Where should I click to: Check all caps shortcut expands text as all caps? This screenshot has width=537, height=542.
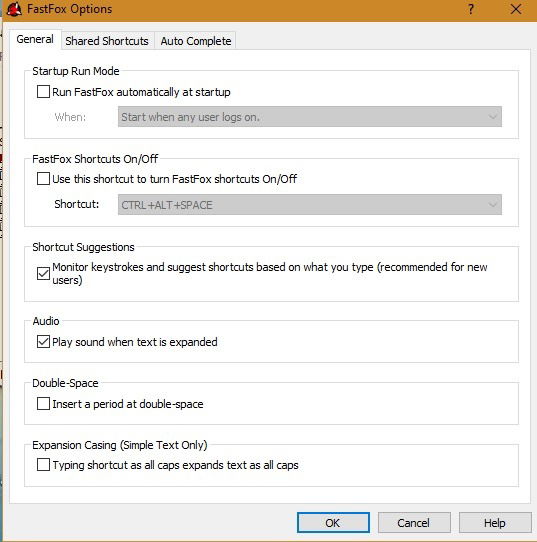coord(43,465)
